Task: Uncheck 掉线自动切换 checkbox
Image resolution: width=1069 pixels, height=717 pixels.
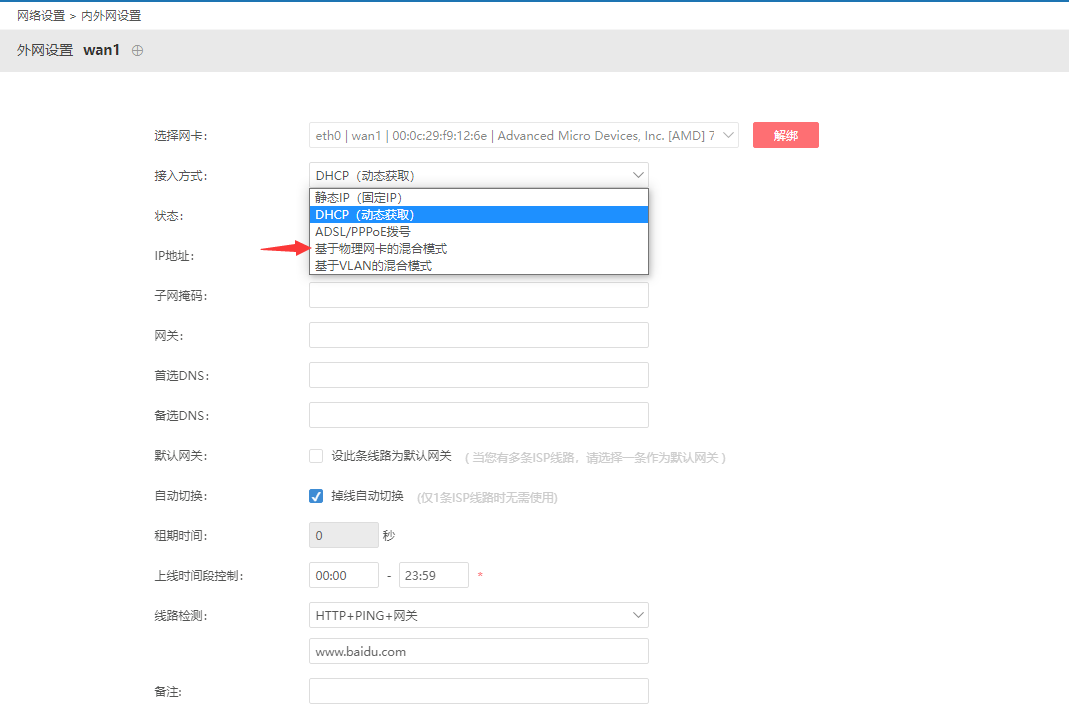Action: [316, 496]
